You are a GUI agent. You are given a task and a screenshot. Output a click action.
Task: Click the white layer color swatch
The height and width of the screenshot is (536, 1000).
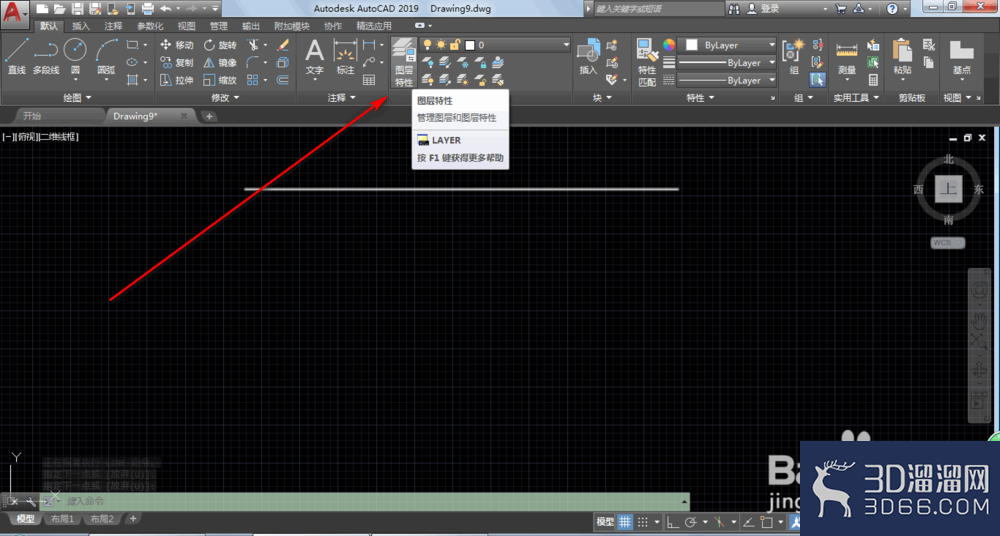[x=471, y=45]
